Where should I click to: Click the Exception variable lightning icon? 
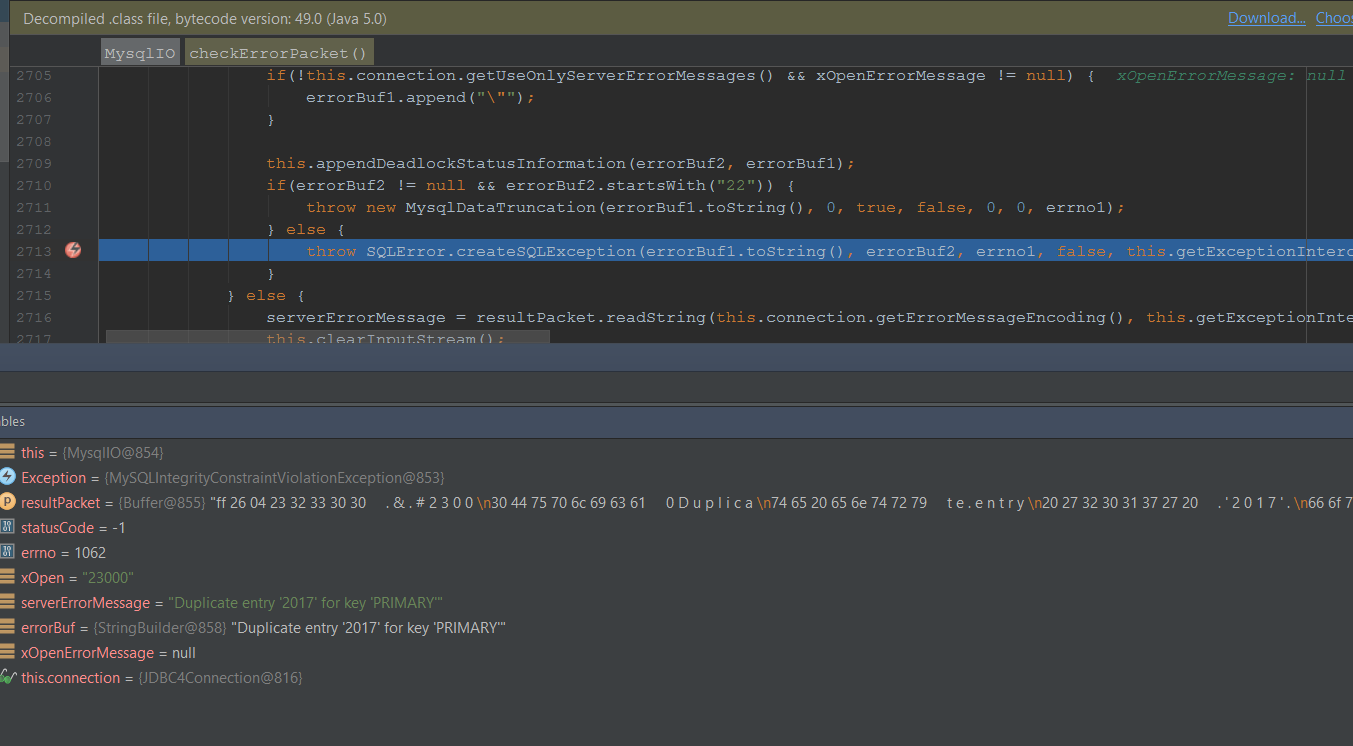click(x=8, y=478)
